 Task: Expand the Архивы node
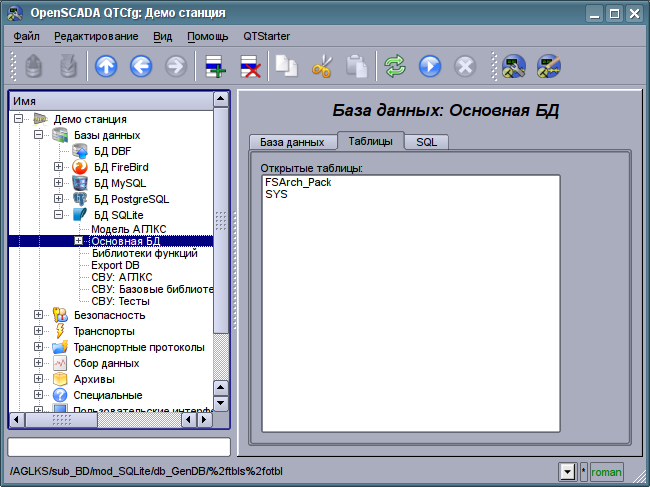[x=38, y=378]
